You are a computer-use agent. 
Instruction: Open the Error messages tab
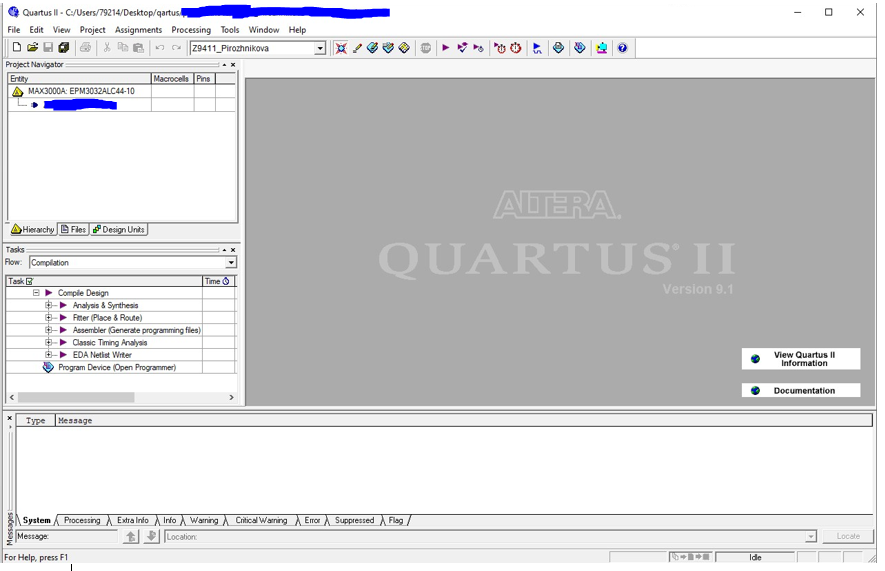(312, 520)
